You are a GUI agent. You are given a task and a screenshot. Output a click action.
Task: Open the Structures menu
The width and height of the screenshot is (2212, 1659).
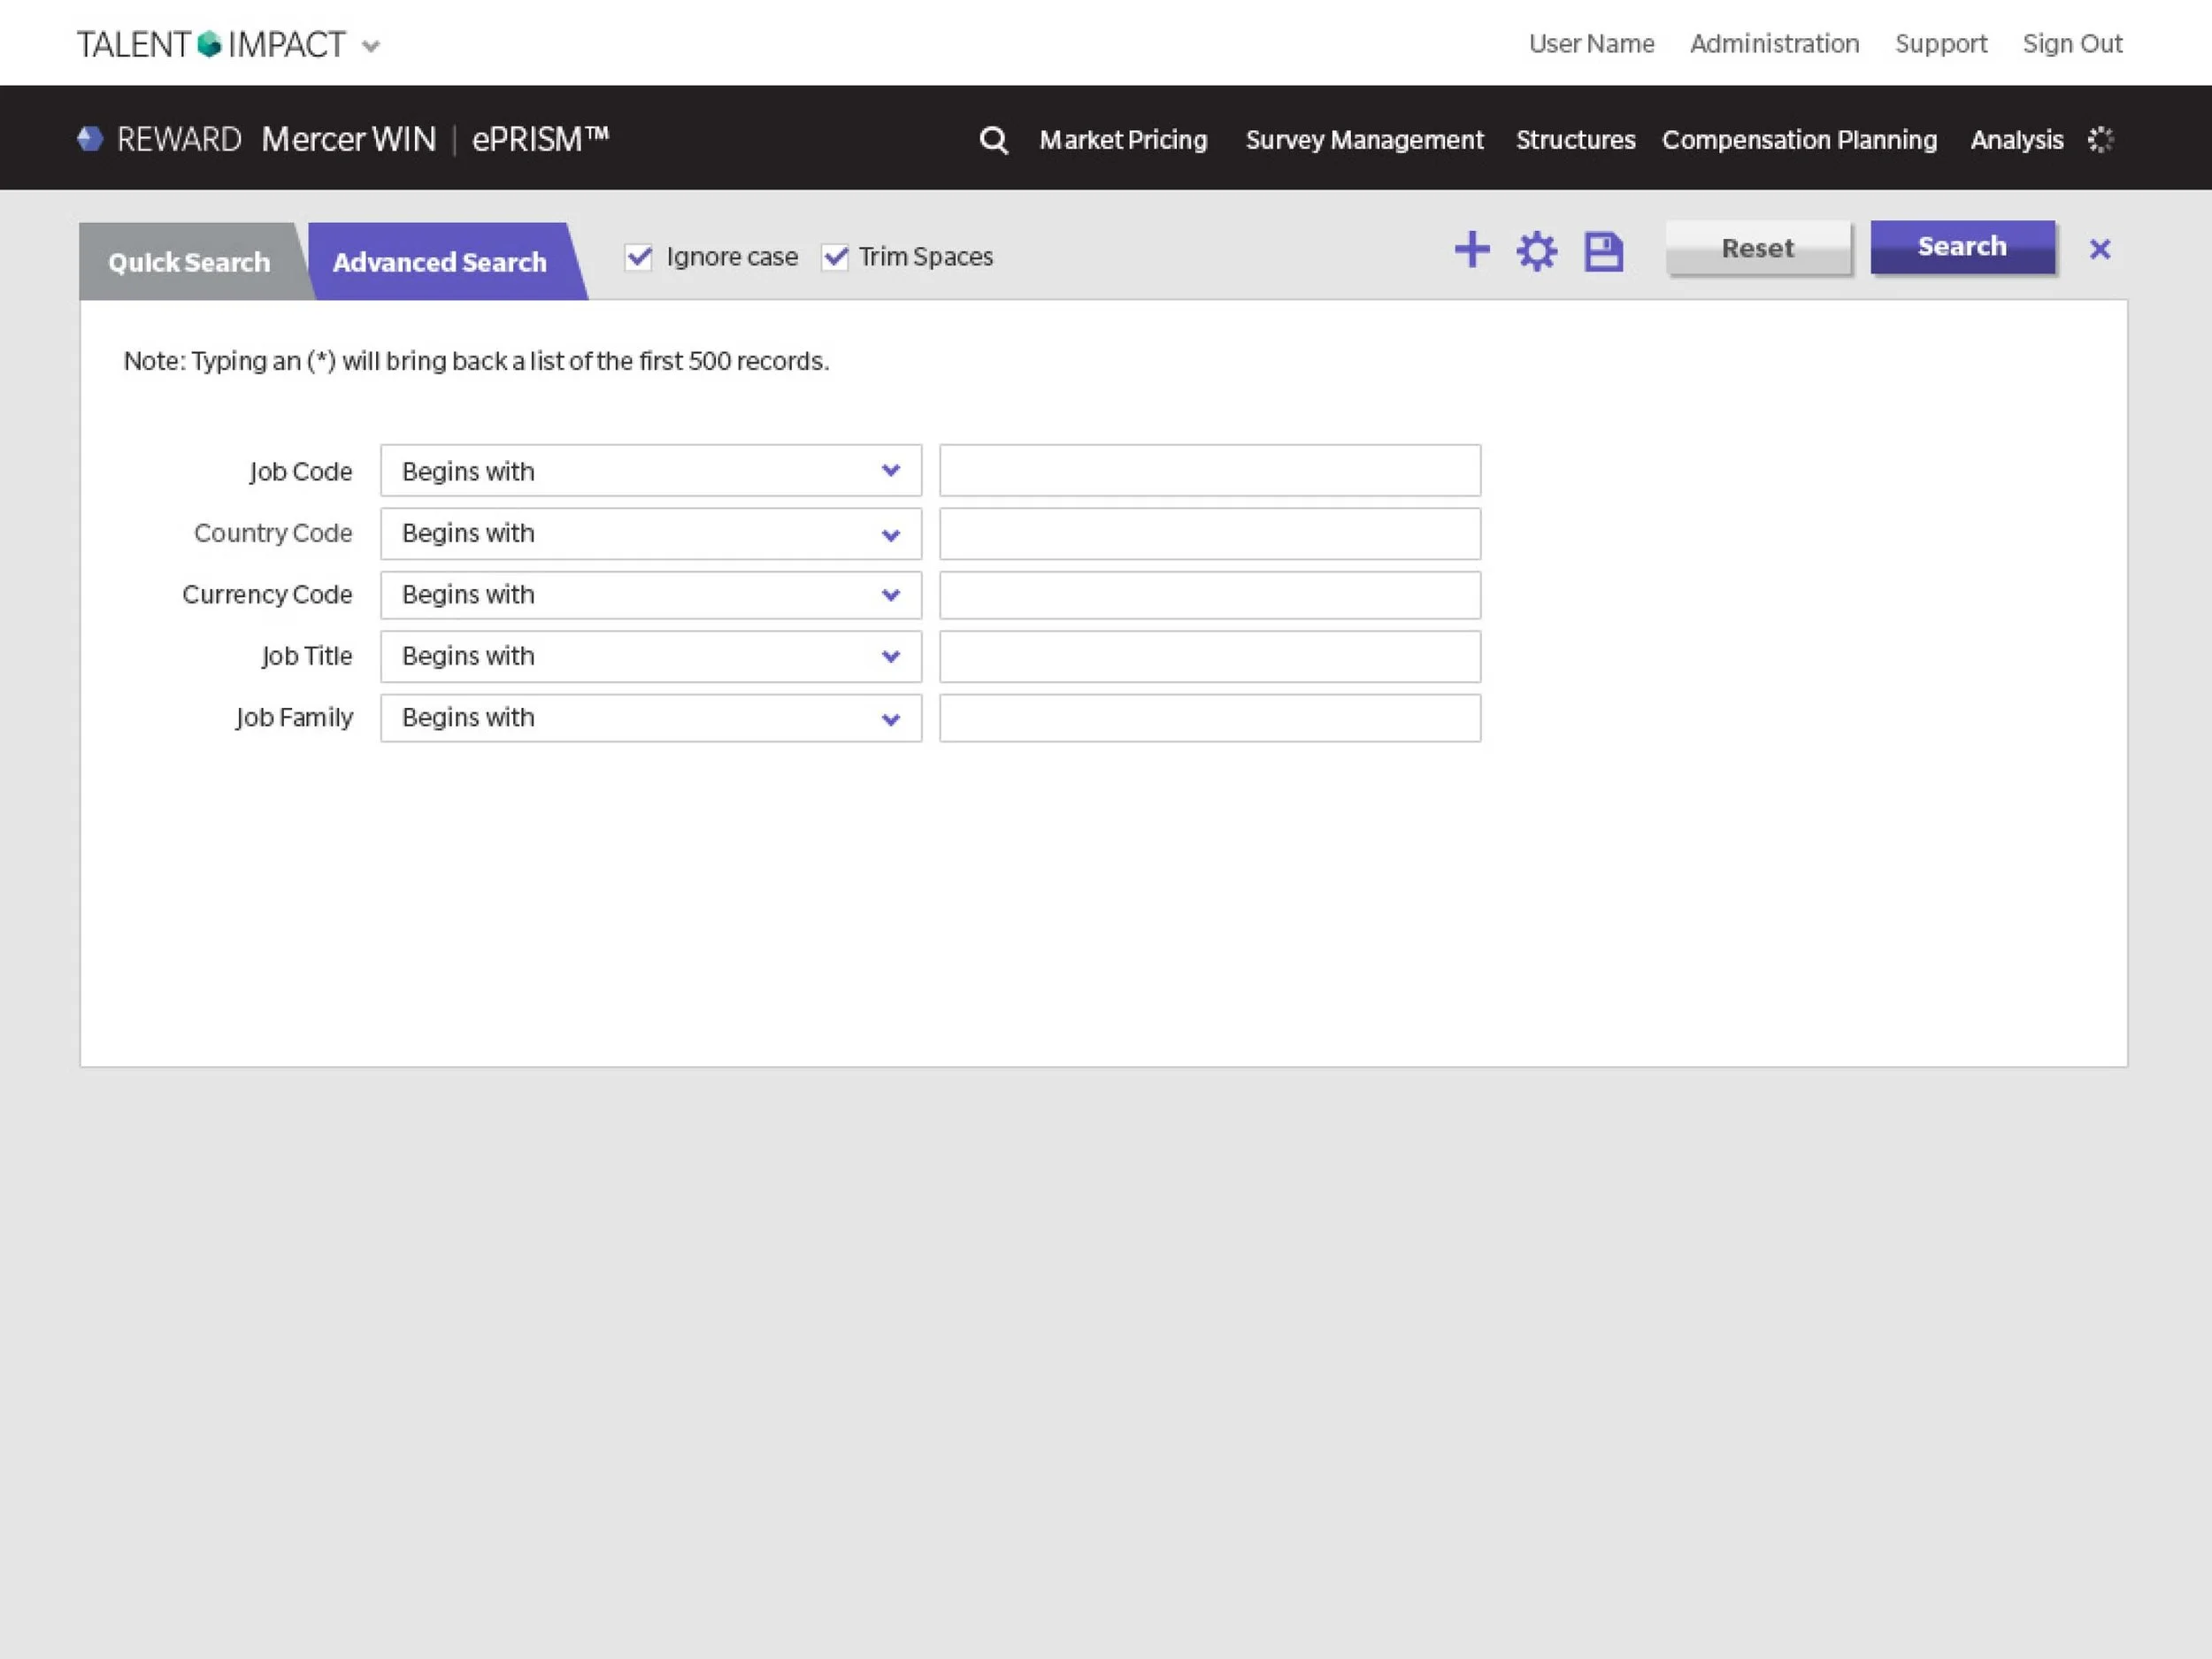click(x=1575, y=140)
